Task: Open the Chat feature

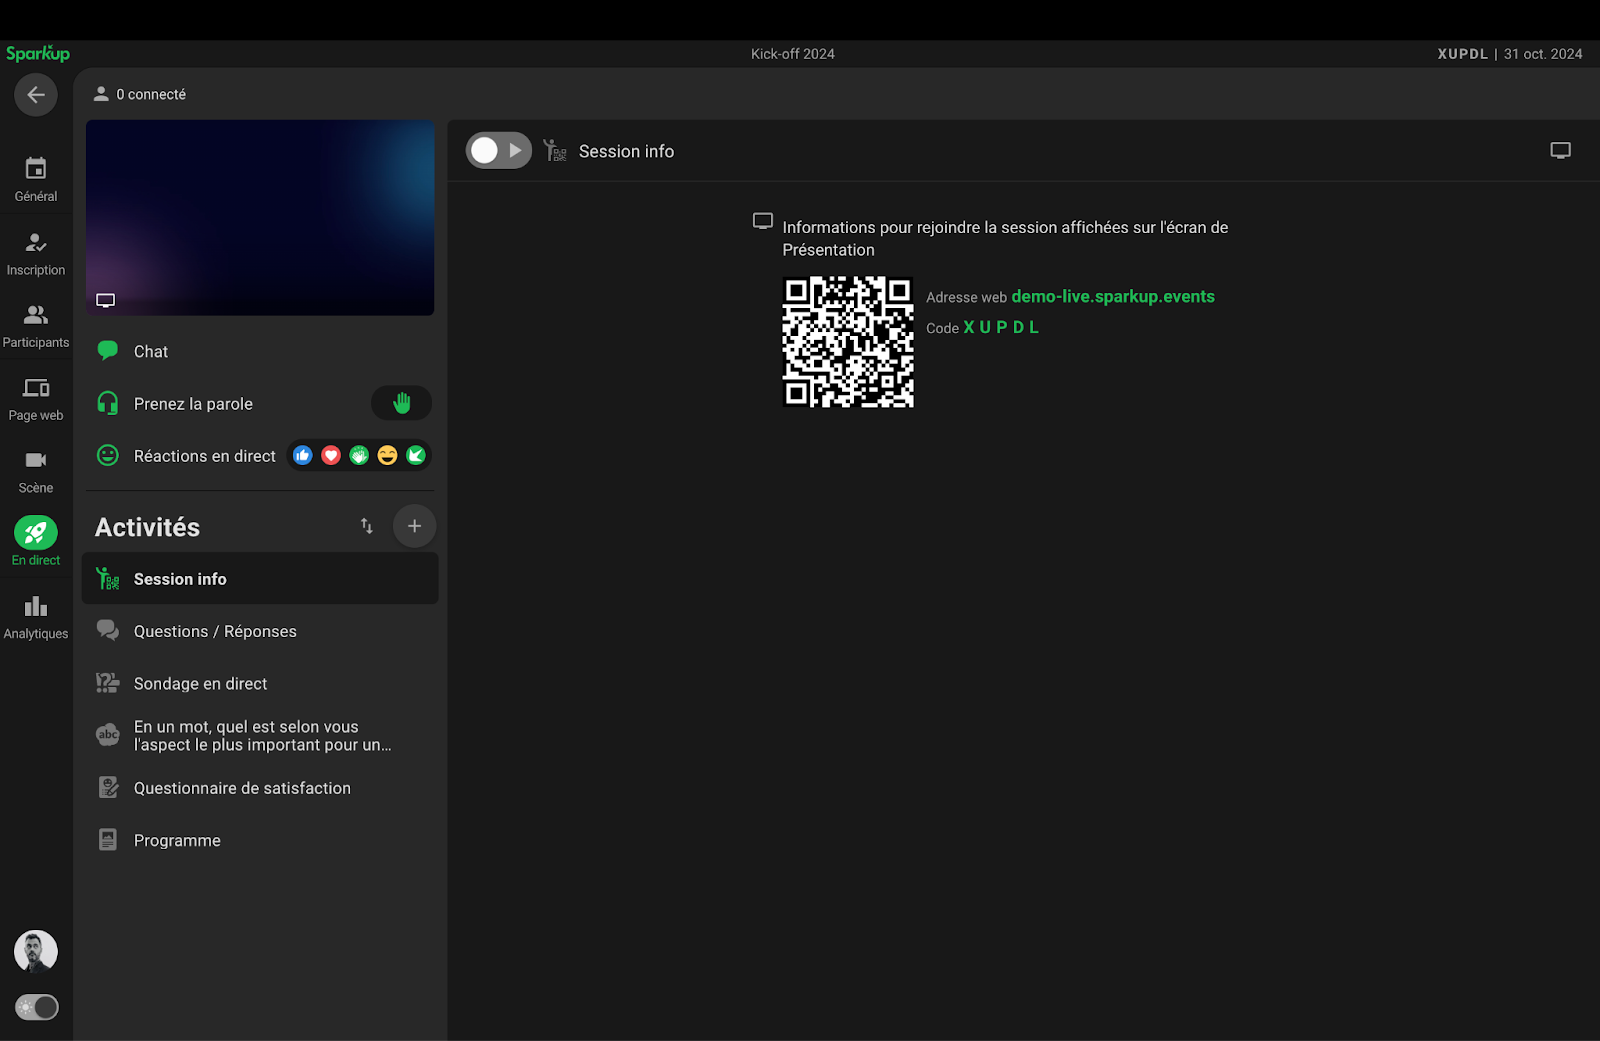Action: coord(151,351)
